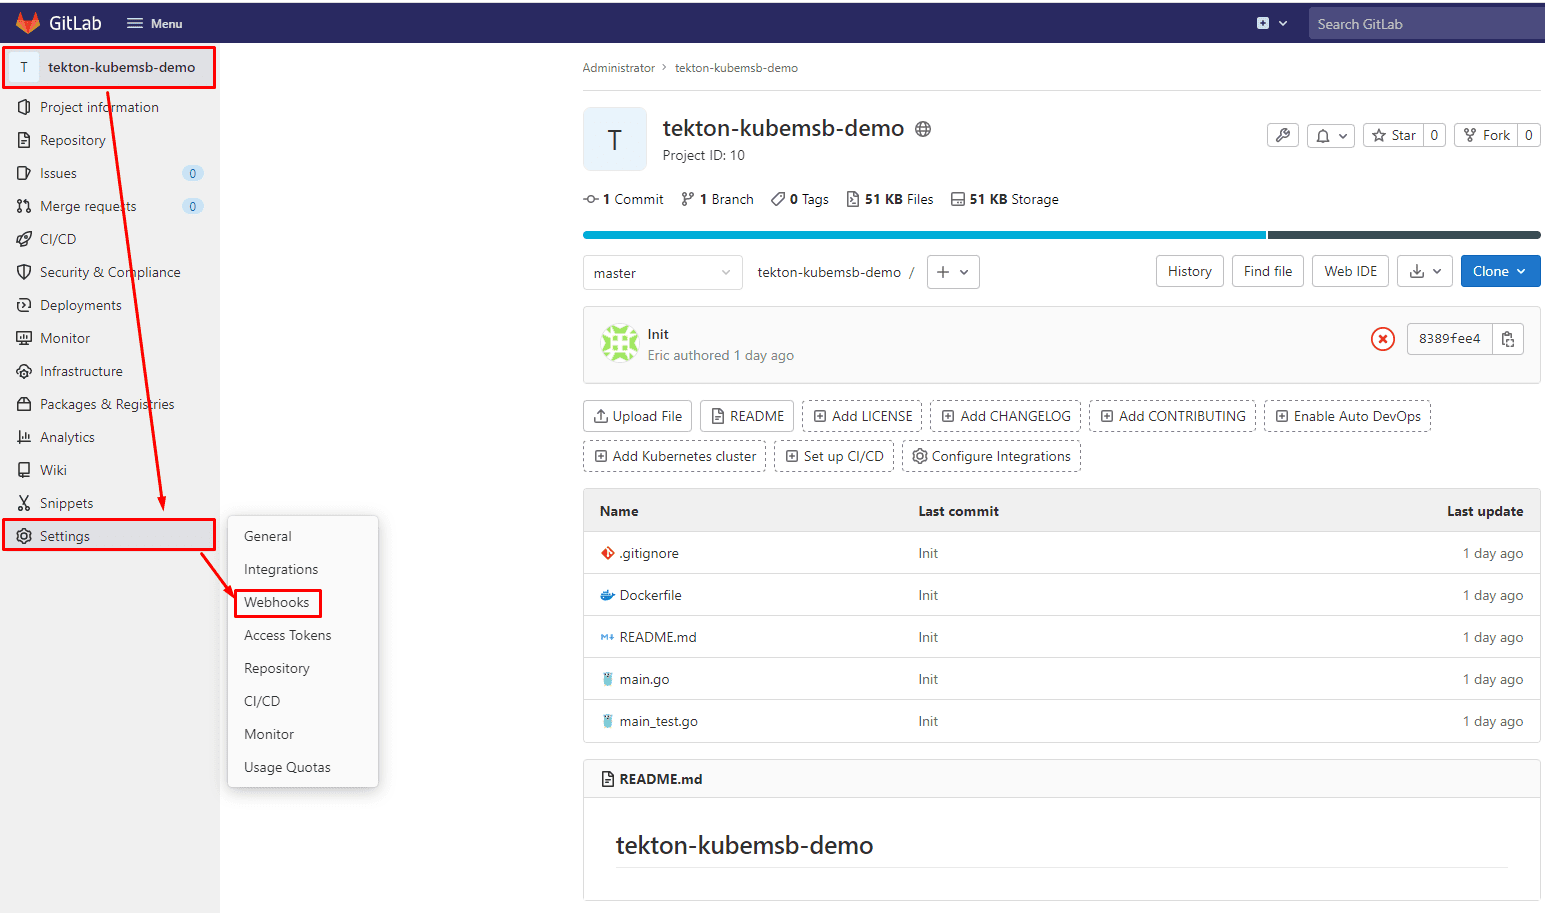Click the Find file button

point(1268,271)
